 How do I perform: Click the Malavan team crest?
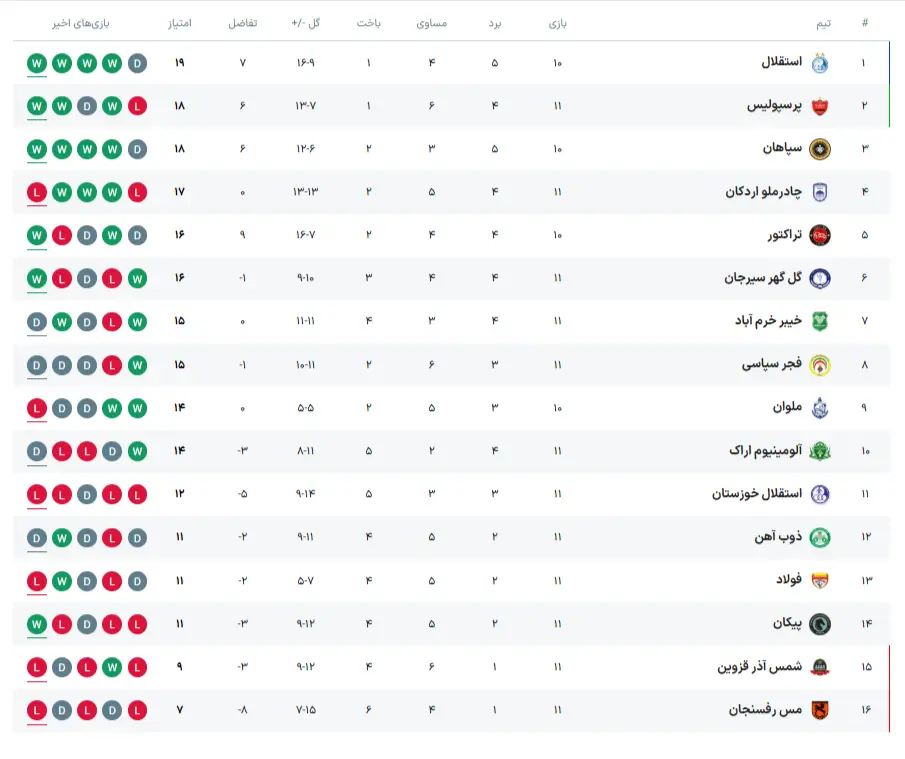click(x=819, y=407)
